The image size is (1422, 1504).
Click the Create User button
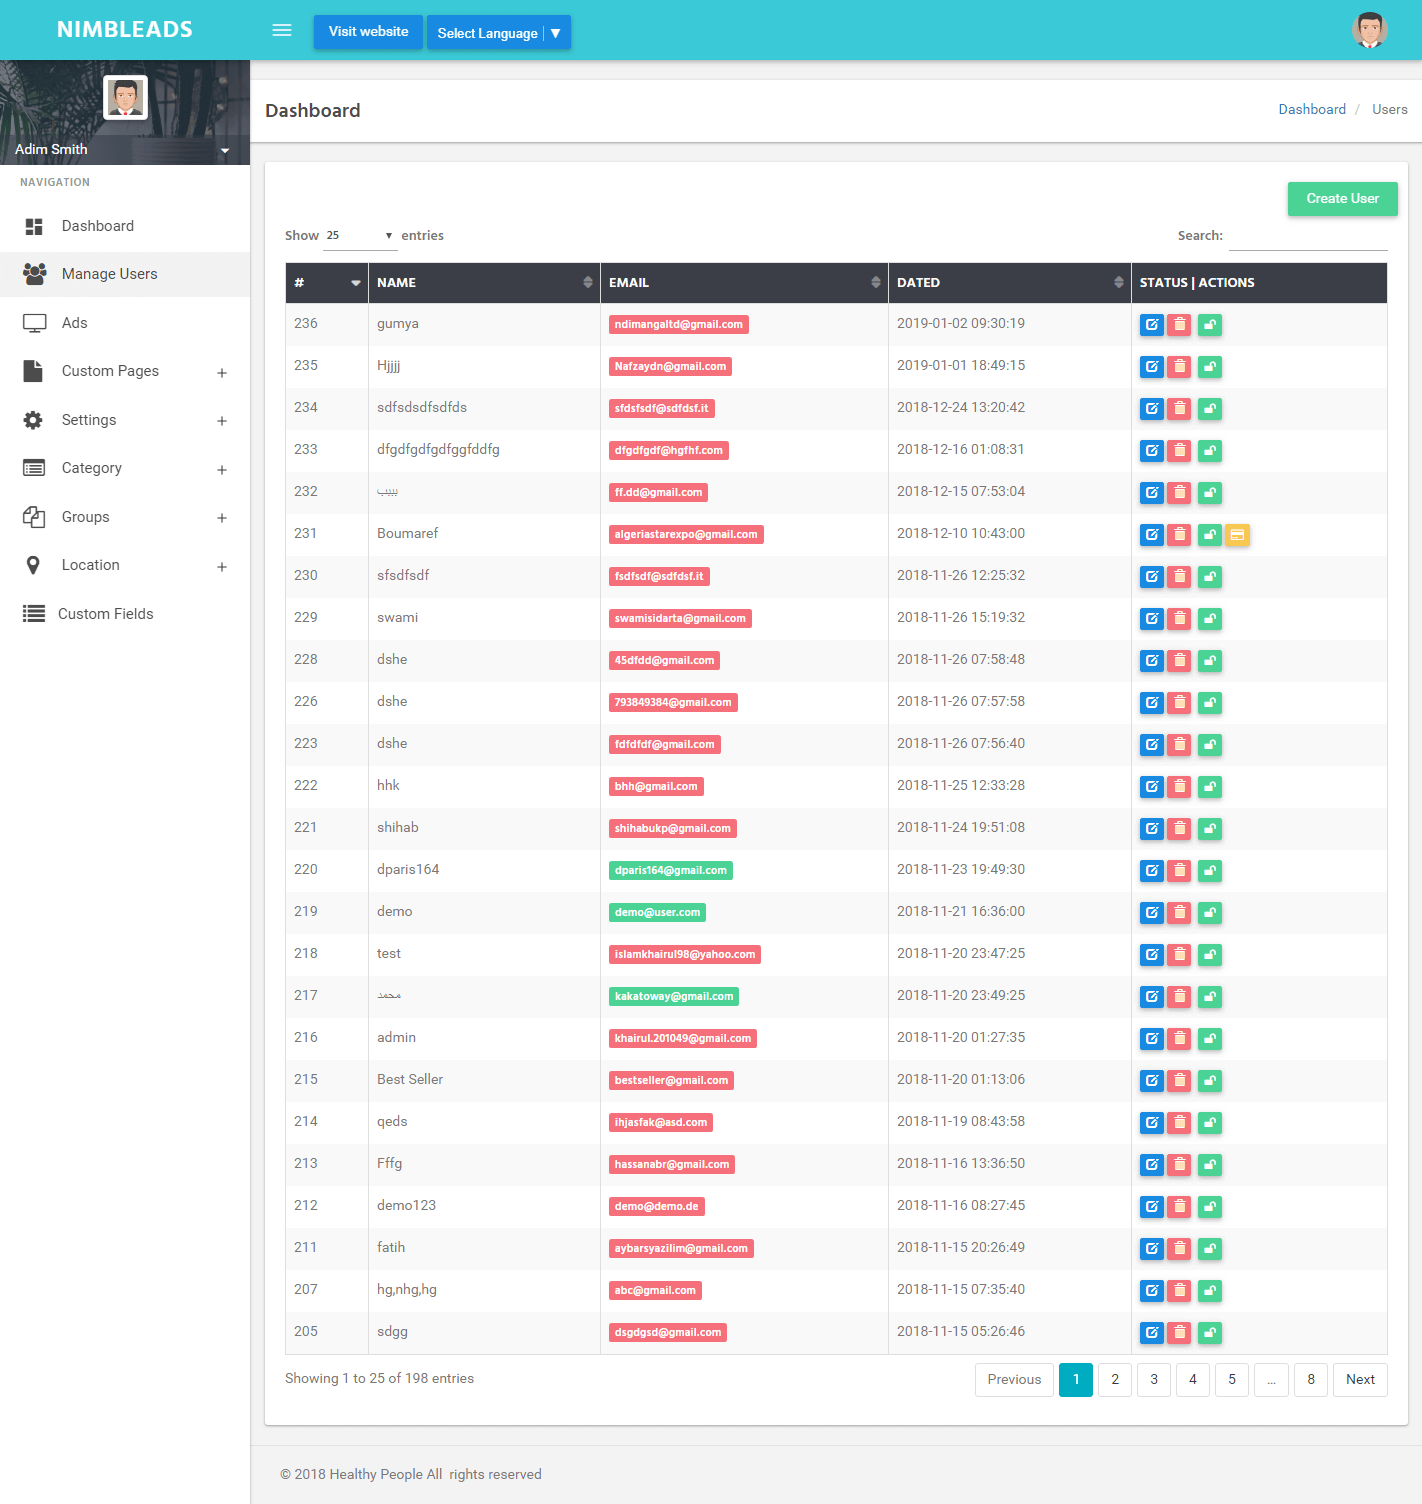coord(1342,199)
